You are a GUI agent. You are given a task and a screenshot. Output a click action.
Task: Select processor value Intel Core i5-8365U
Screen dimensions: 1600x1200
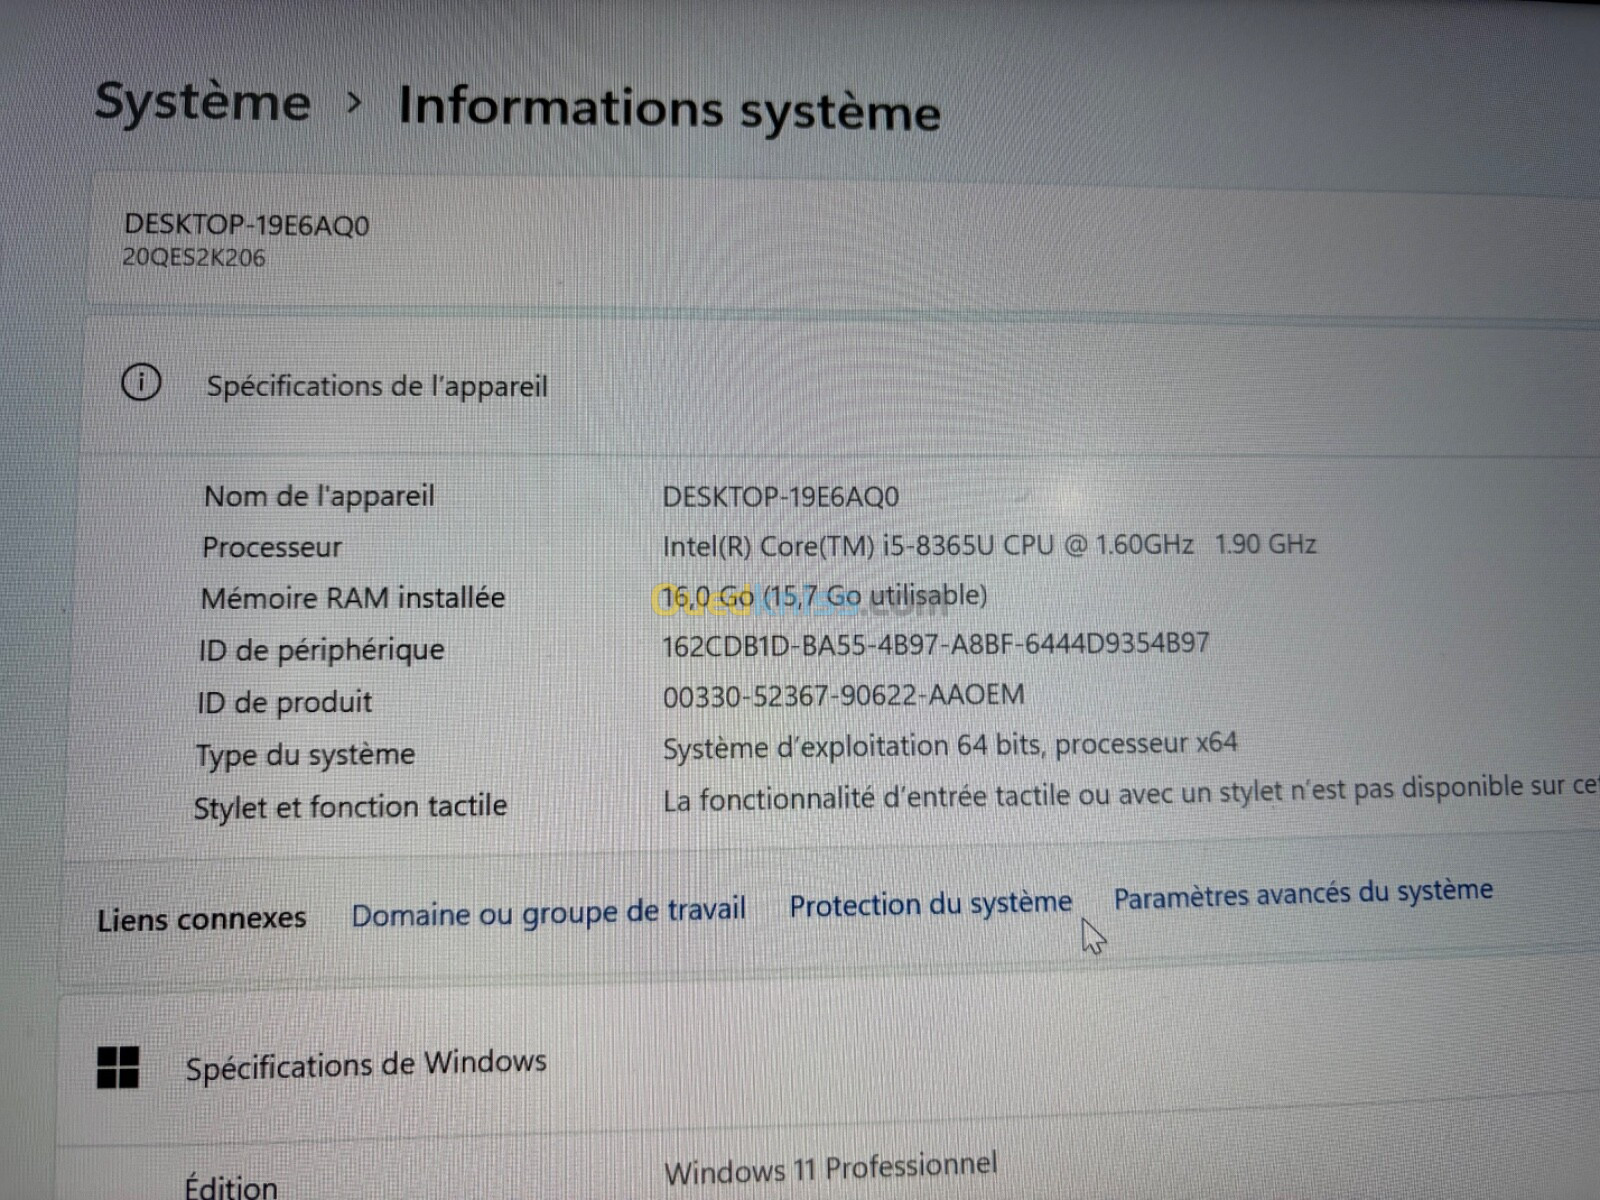tap(989, 545)
